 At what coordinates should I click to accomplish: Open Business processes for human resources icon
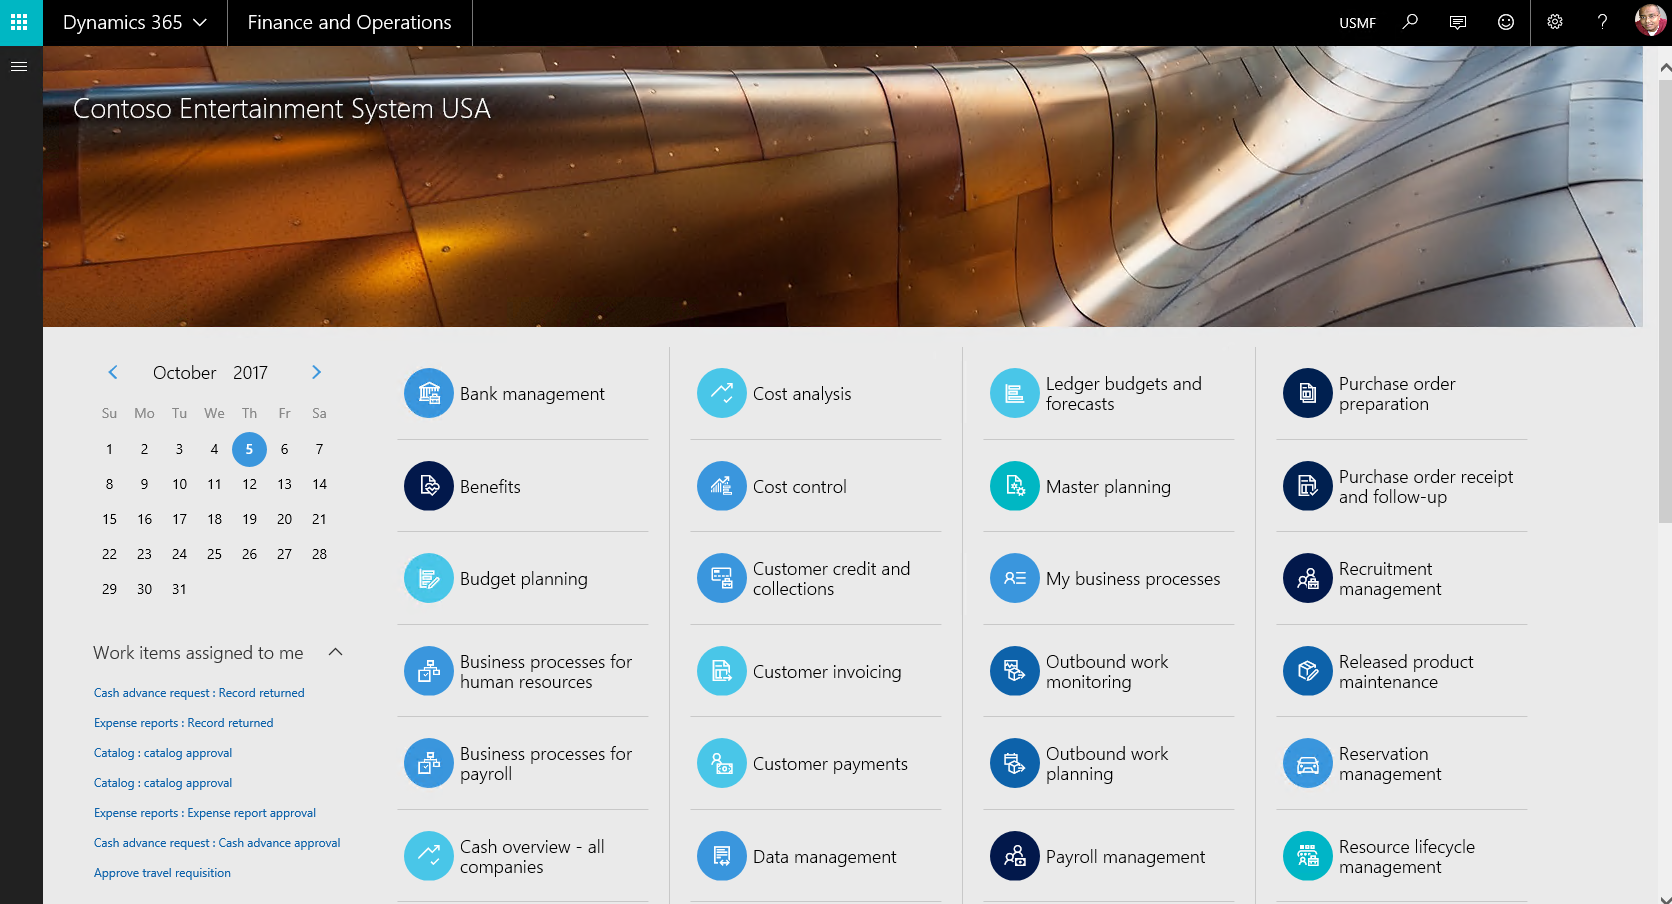tap(429, 671)
